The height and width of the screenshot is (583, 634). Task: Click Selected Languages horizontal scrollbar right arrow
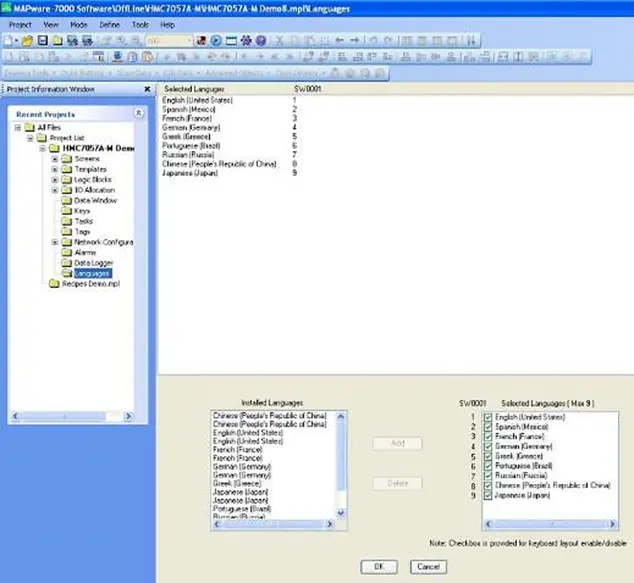(x=612, y=524)
